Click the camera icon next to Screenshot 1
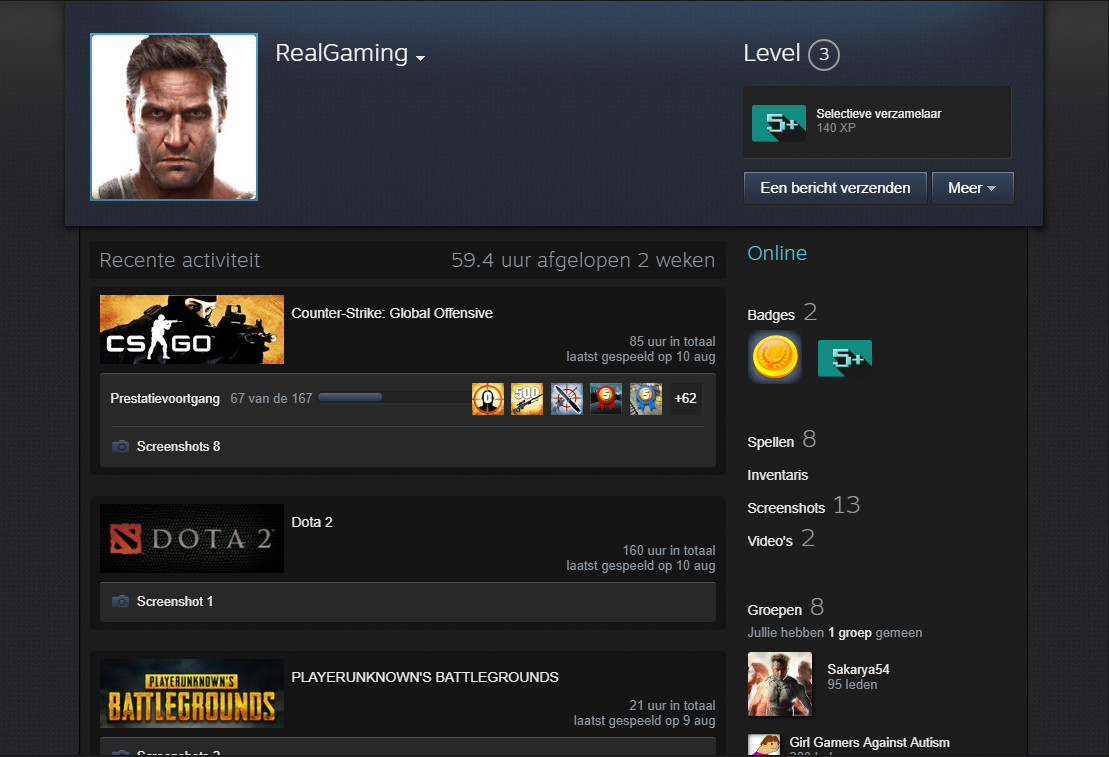Screen dimensions: 1109x757 tap(120, 601)
